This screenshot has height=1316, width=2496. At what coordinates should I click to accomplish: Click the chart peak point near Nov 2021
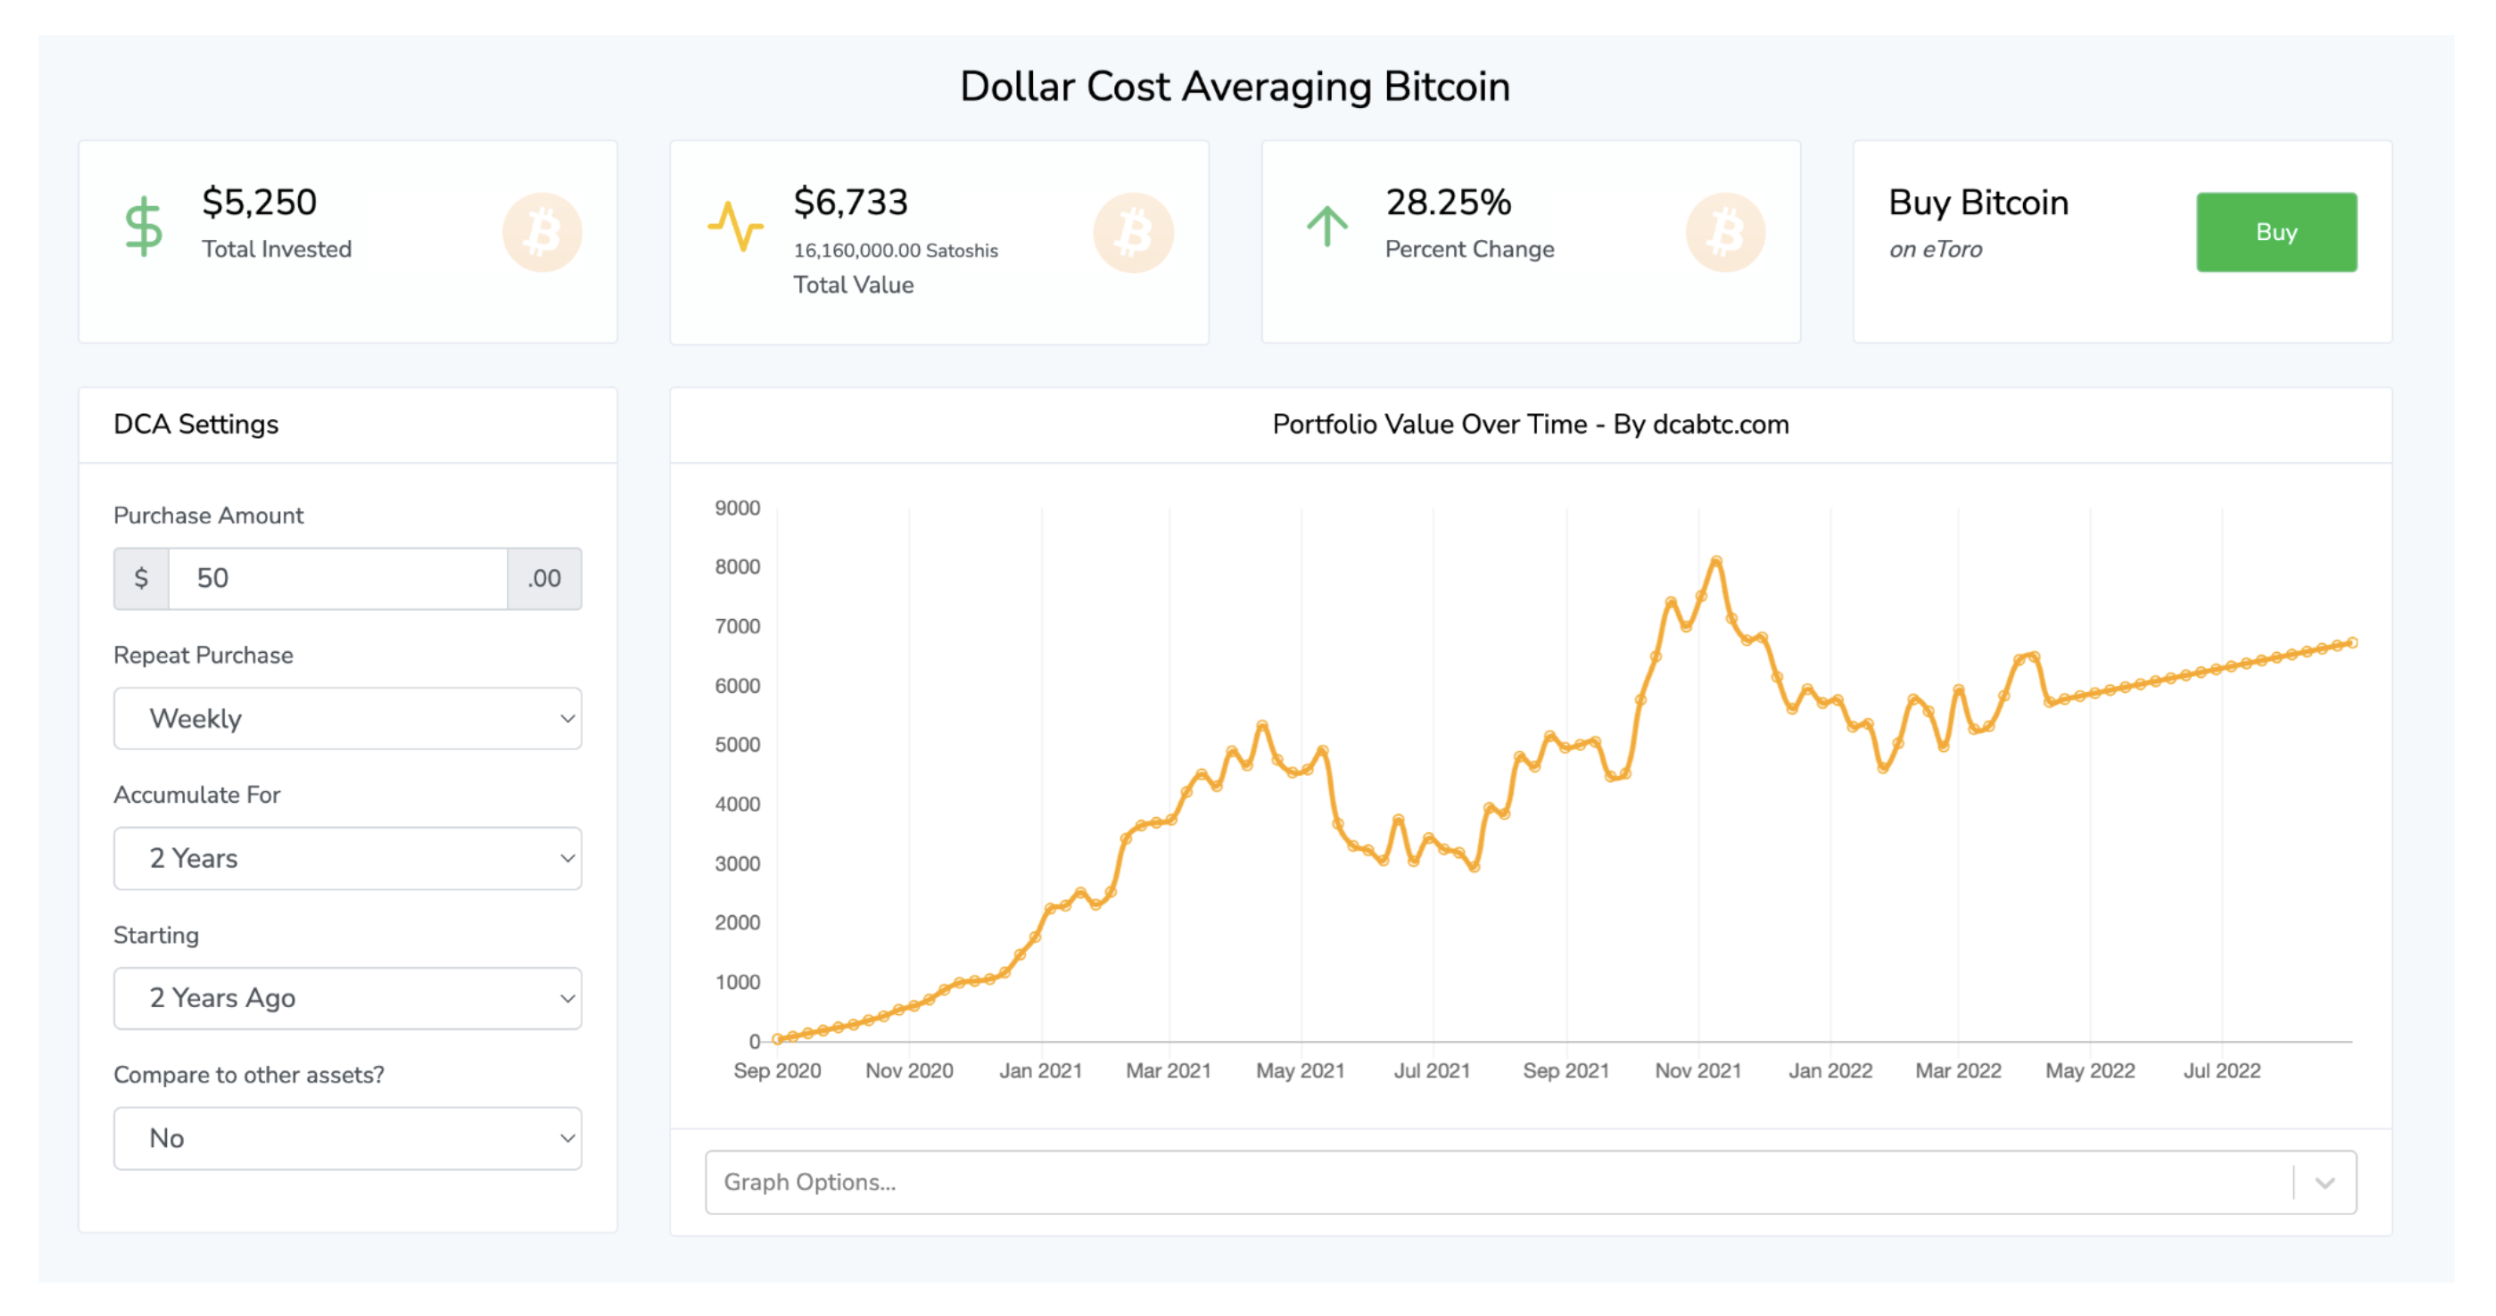(1716, 561)
